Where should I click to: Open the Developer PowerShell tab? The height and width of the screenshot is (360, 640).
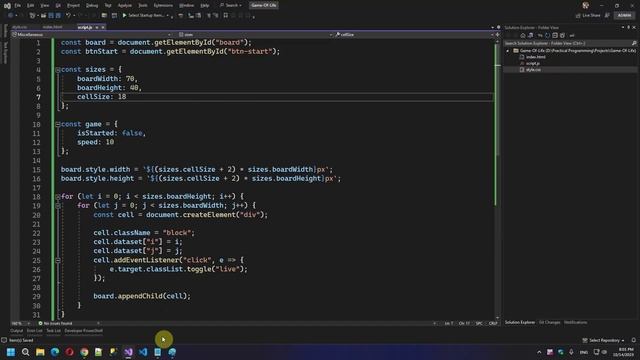click(84, 331)
